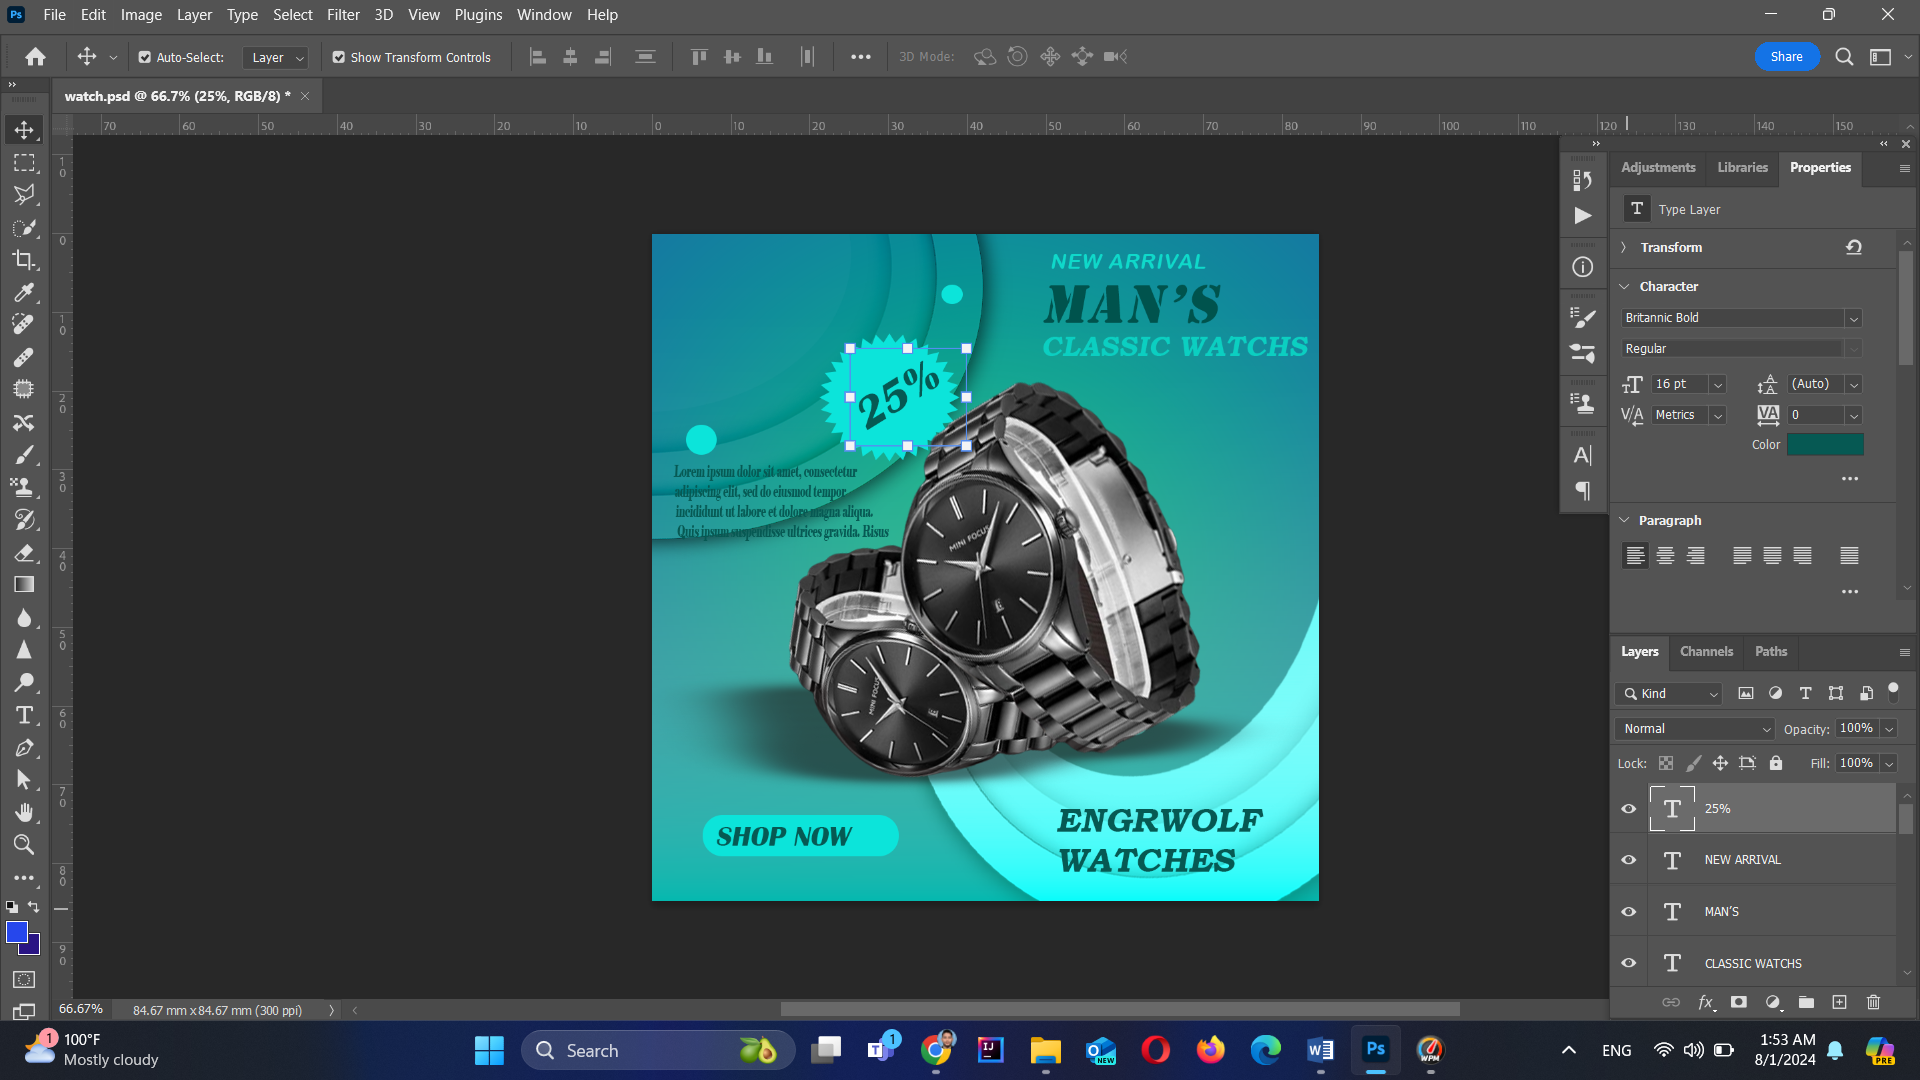Hide the CLASSIC WATCHS layer
The height and width of the screenshot is (1080, 1920).
(1629, 963)
